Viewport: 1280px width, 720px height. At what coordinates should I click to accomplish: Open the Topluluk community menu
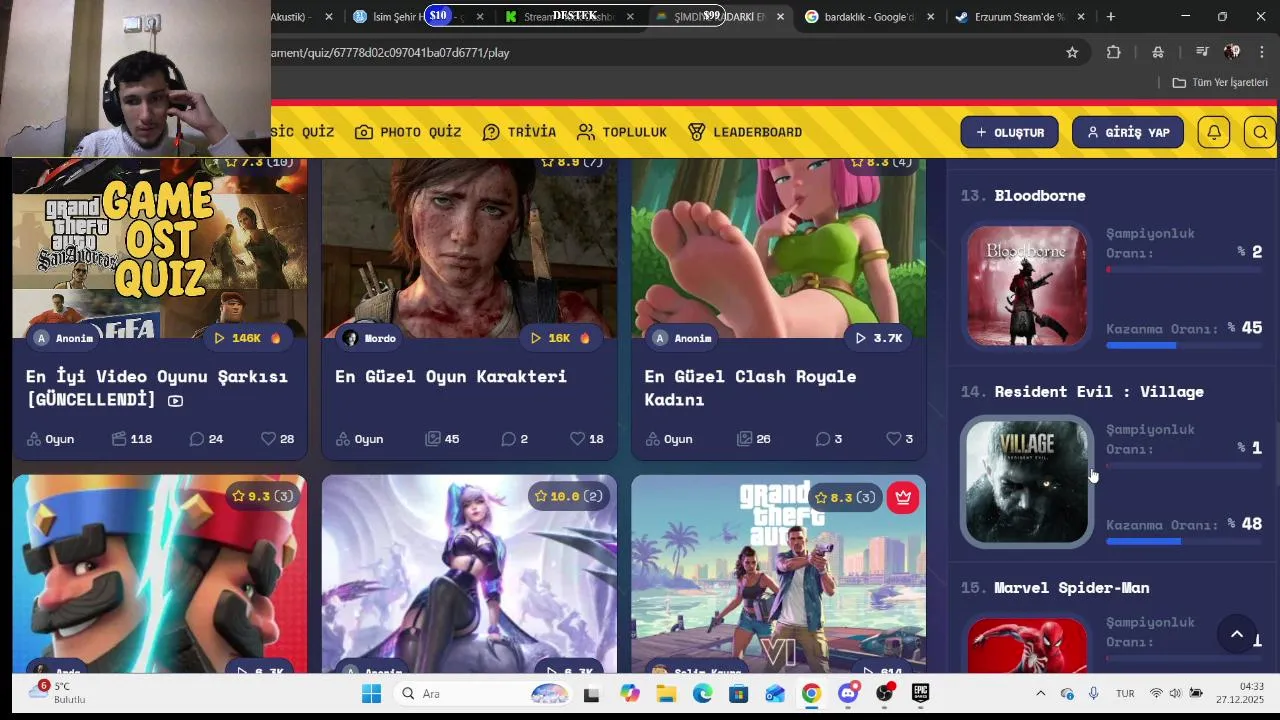622,132
